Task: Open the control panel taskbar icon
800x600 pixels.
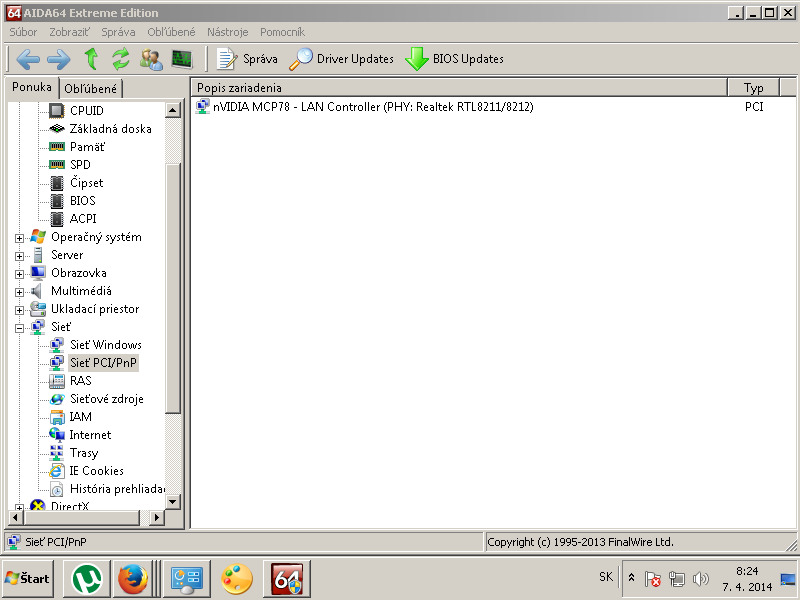Action: 187,579
